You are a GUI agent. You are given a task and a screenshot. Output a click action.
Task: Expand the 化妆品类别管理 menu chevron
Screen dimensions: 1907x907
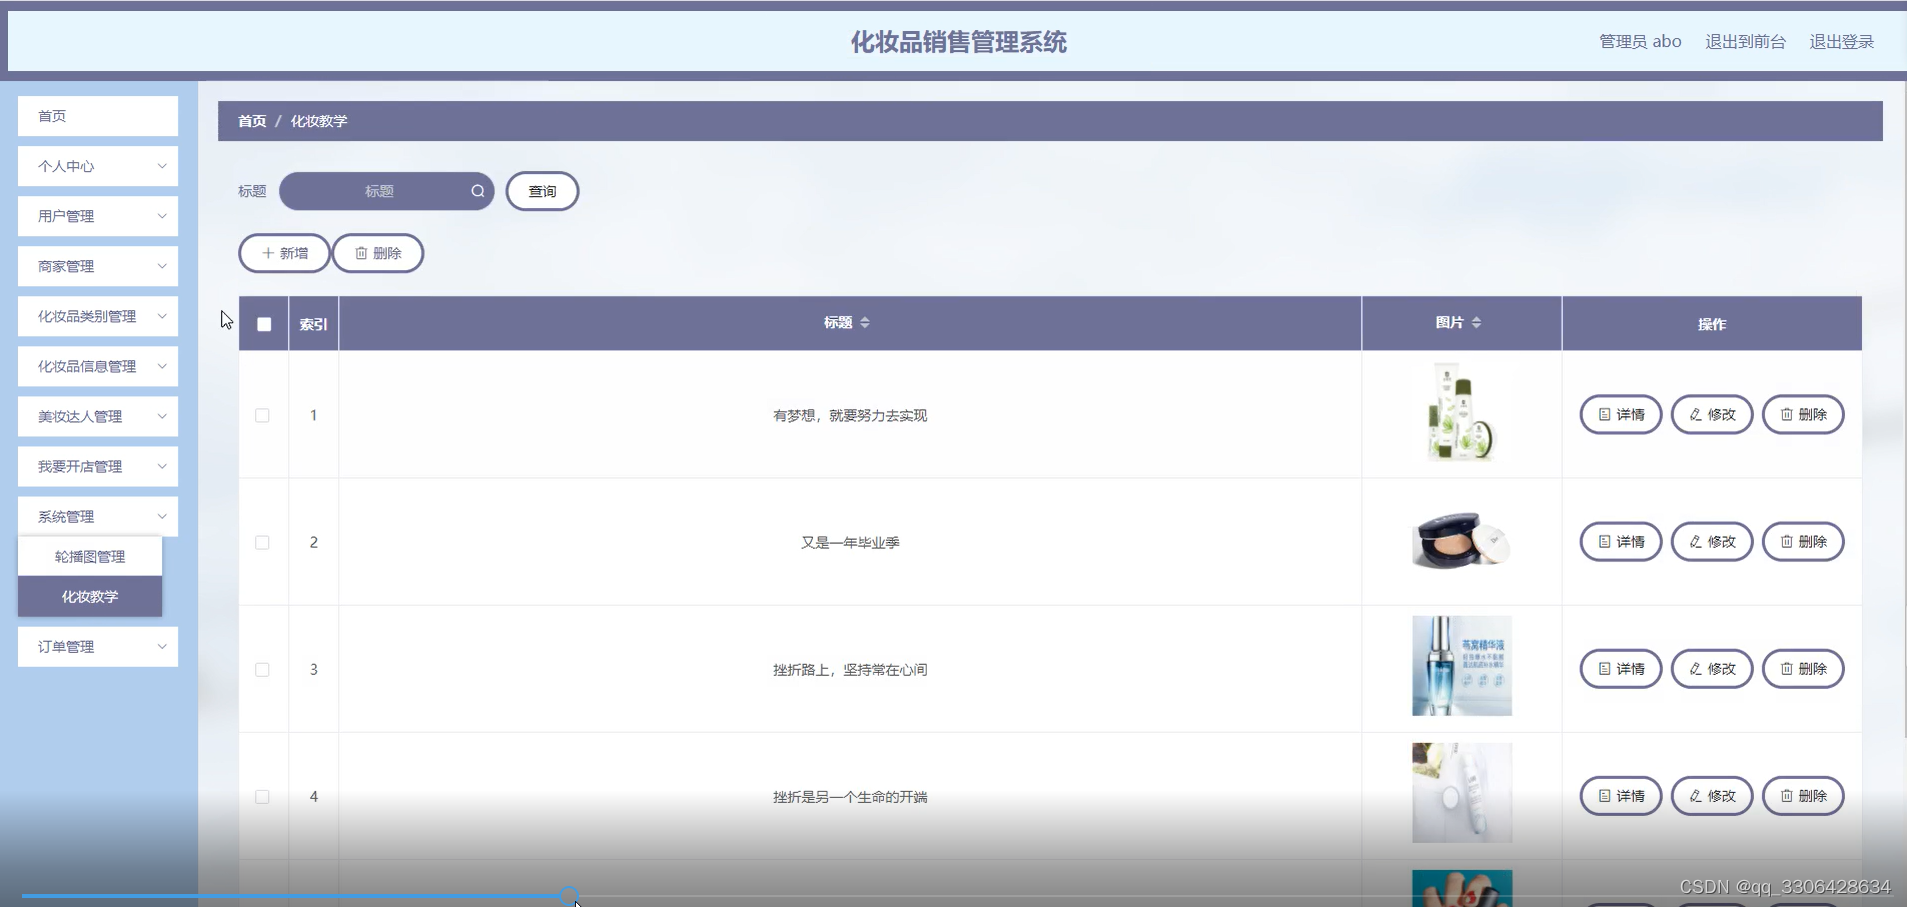162,316
